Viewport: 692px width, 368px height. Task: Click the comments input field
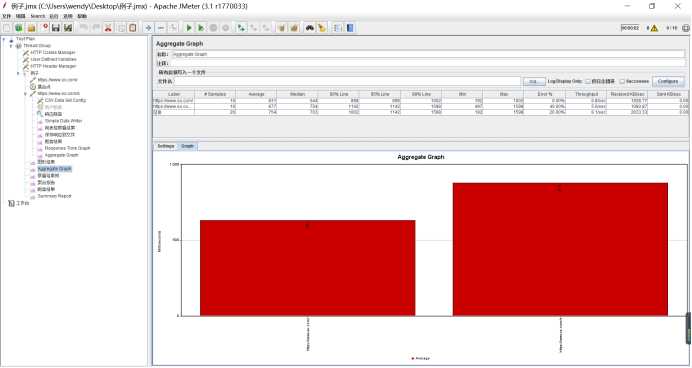pos(428,63)
